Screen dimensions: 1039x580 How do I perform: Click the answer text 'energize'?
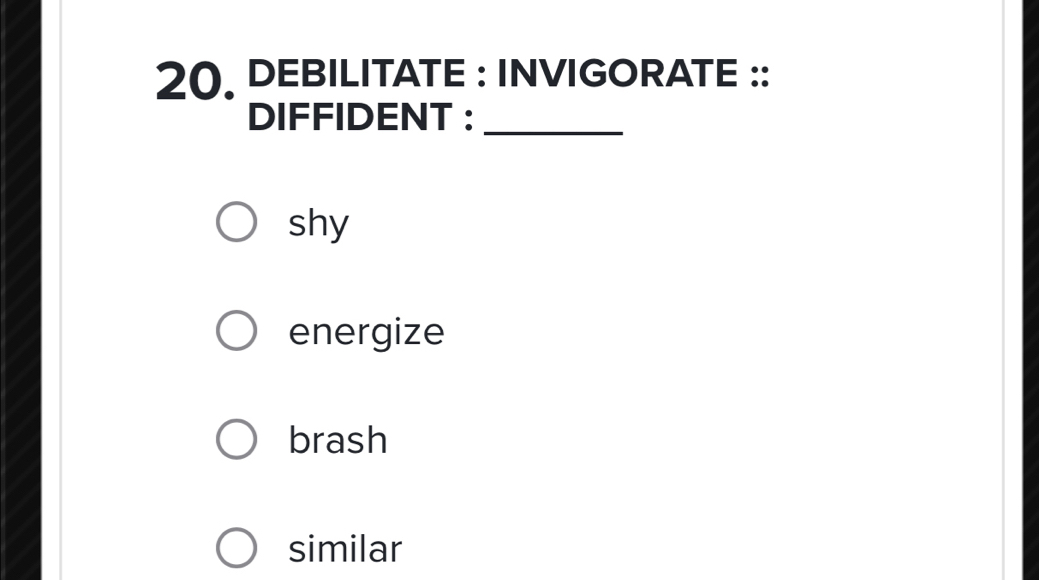(x=366, y=332)
